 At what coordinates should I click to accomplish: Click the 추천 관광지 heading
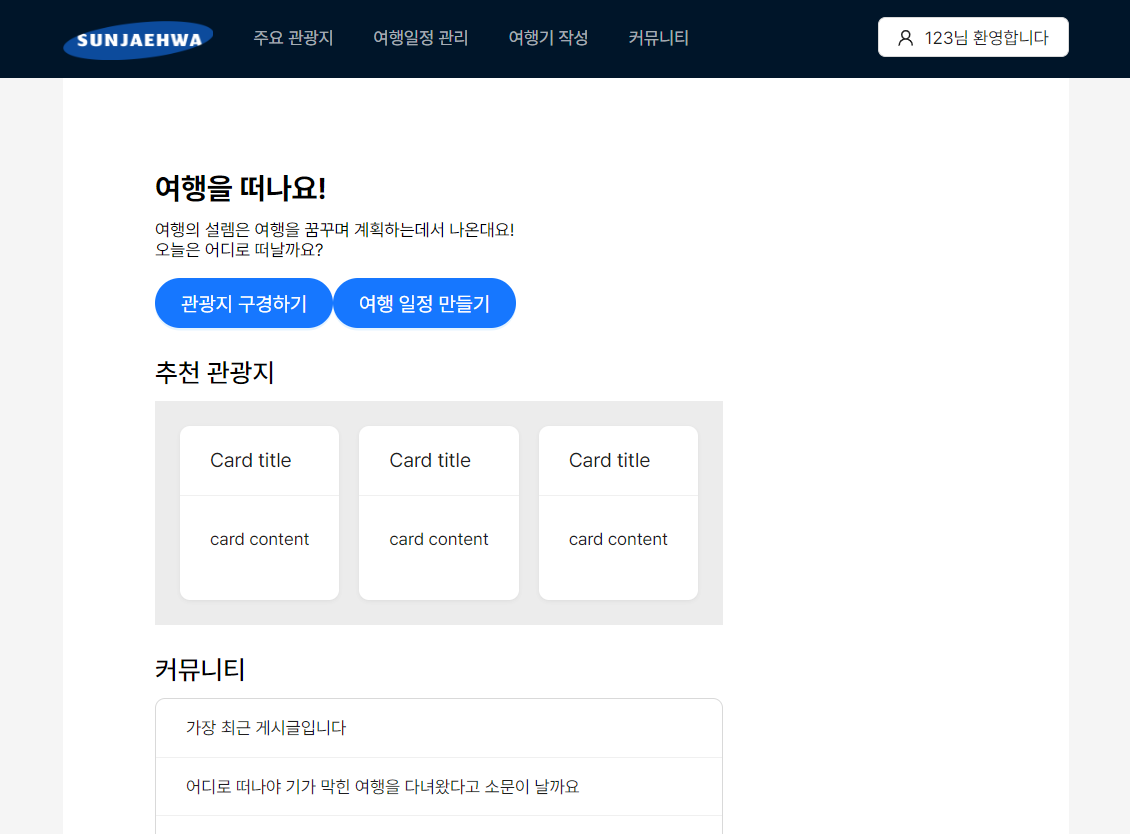point(215,373)
